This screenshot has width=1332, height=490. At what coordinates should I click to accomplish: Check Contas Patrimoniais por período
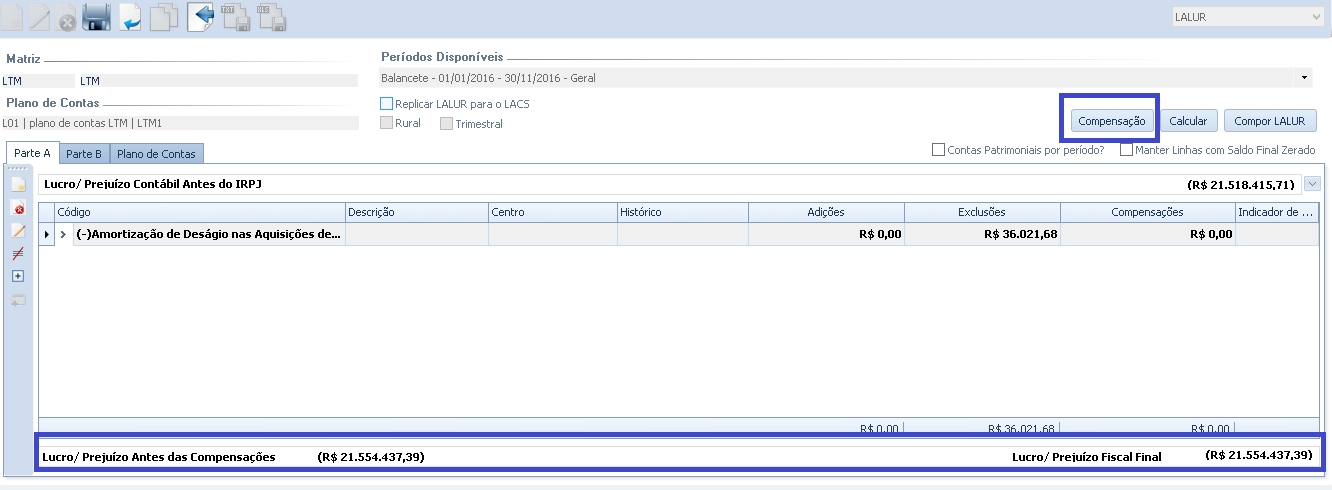(938, 150)
